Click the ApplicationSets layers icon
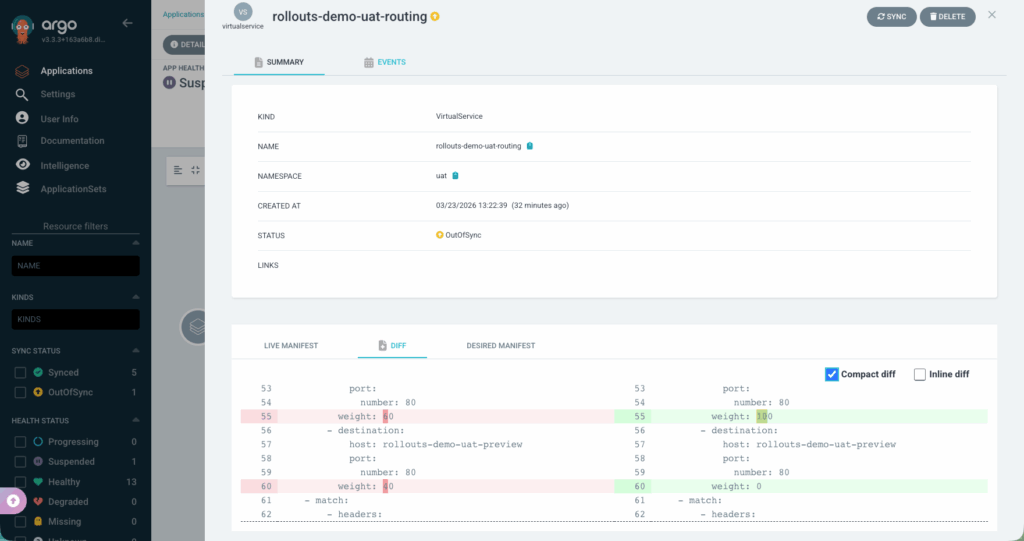The height and width of the screenshot is (541, 1024). [x=22, y=188]
